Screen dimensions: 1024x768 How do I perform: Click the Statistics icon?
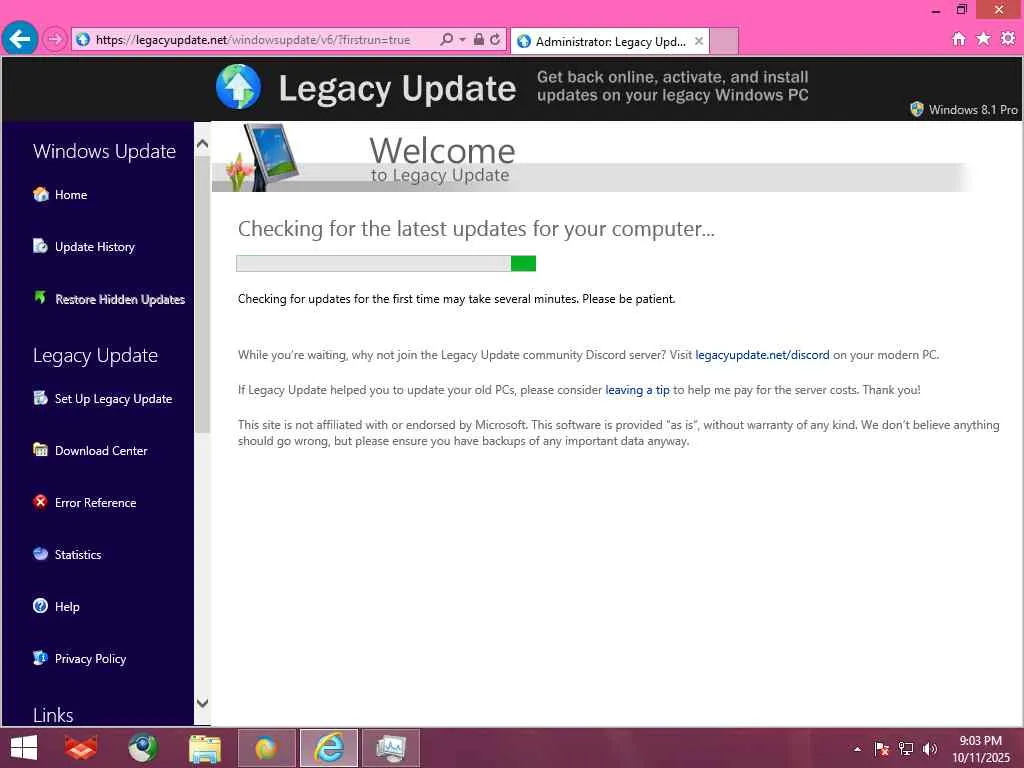click(40, 554)
